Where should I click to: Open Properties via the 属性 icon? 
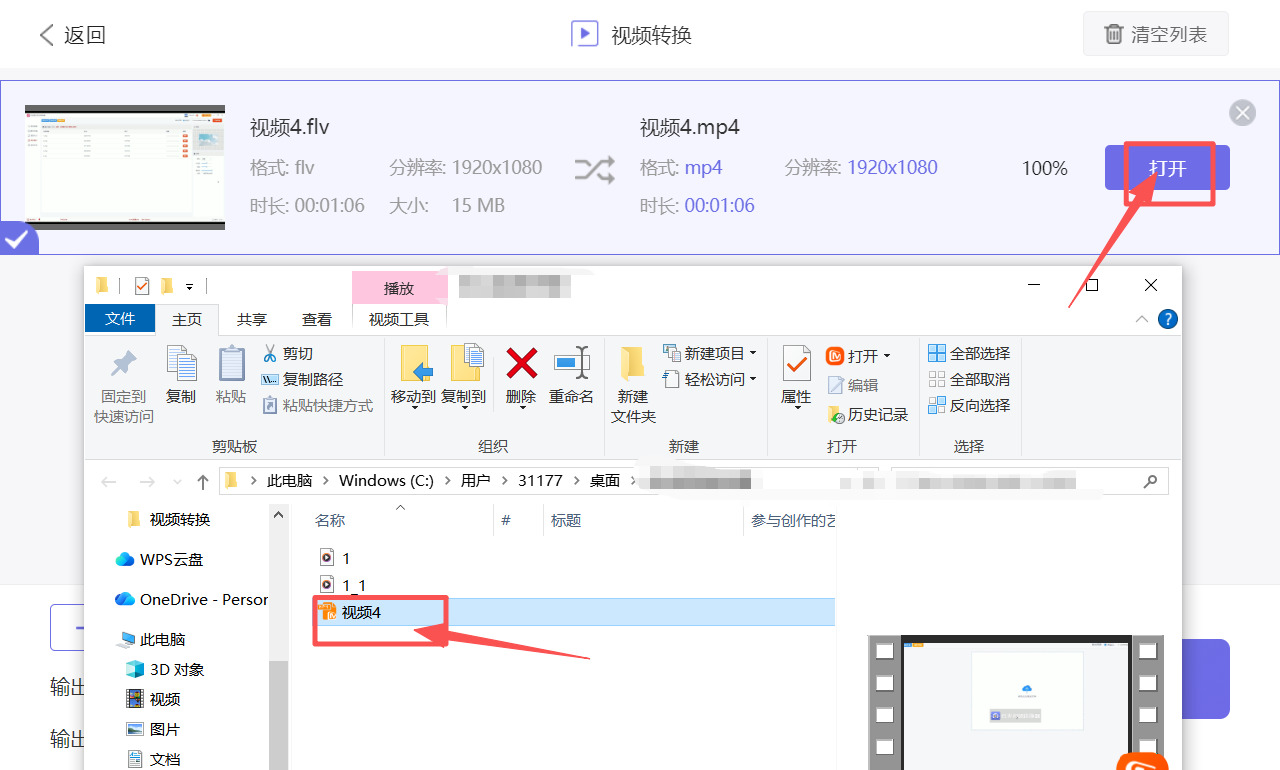(x=795, y=380)
